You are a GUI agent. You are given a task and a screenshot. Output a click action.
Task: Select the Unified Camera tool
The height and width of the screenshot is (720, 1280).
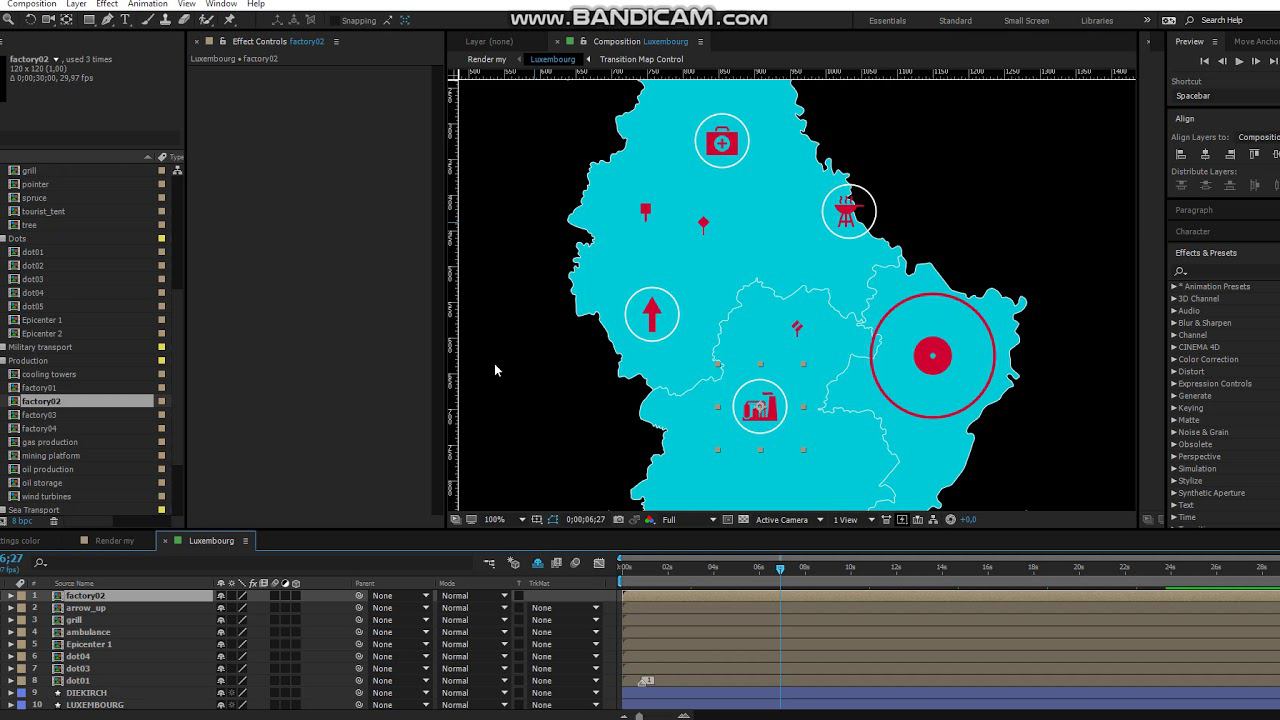49,20
